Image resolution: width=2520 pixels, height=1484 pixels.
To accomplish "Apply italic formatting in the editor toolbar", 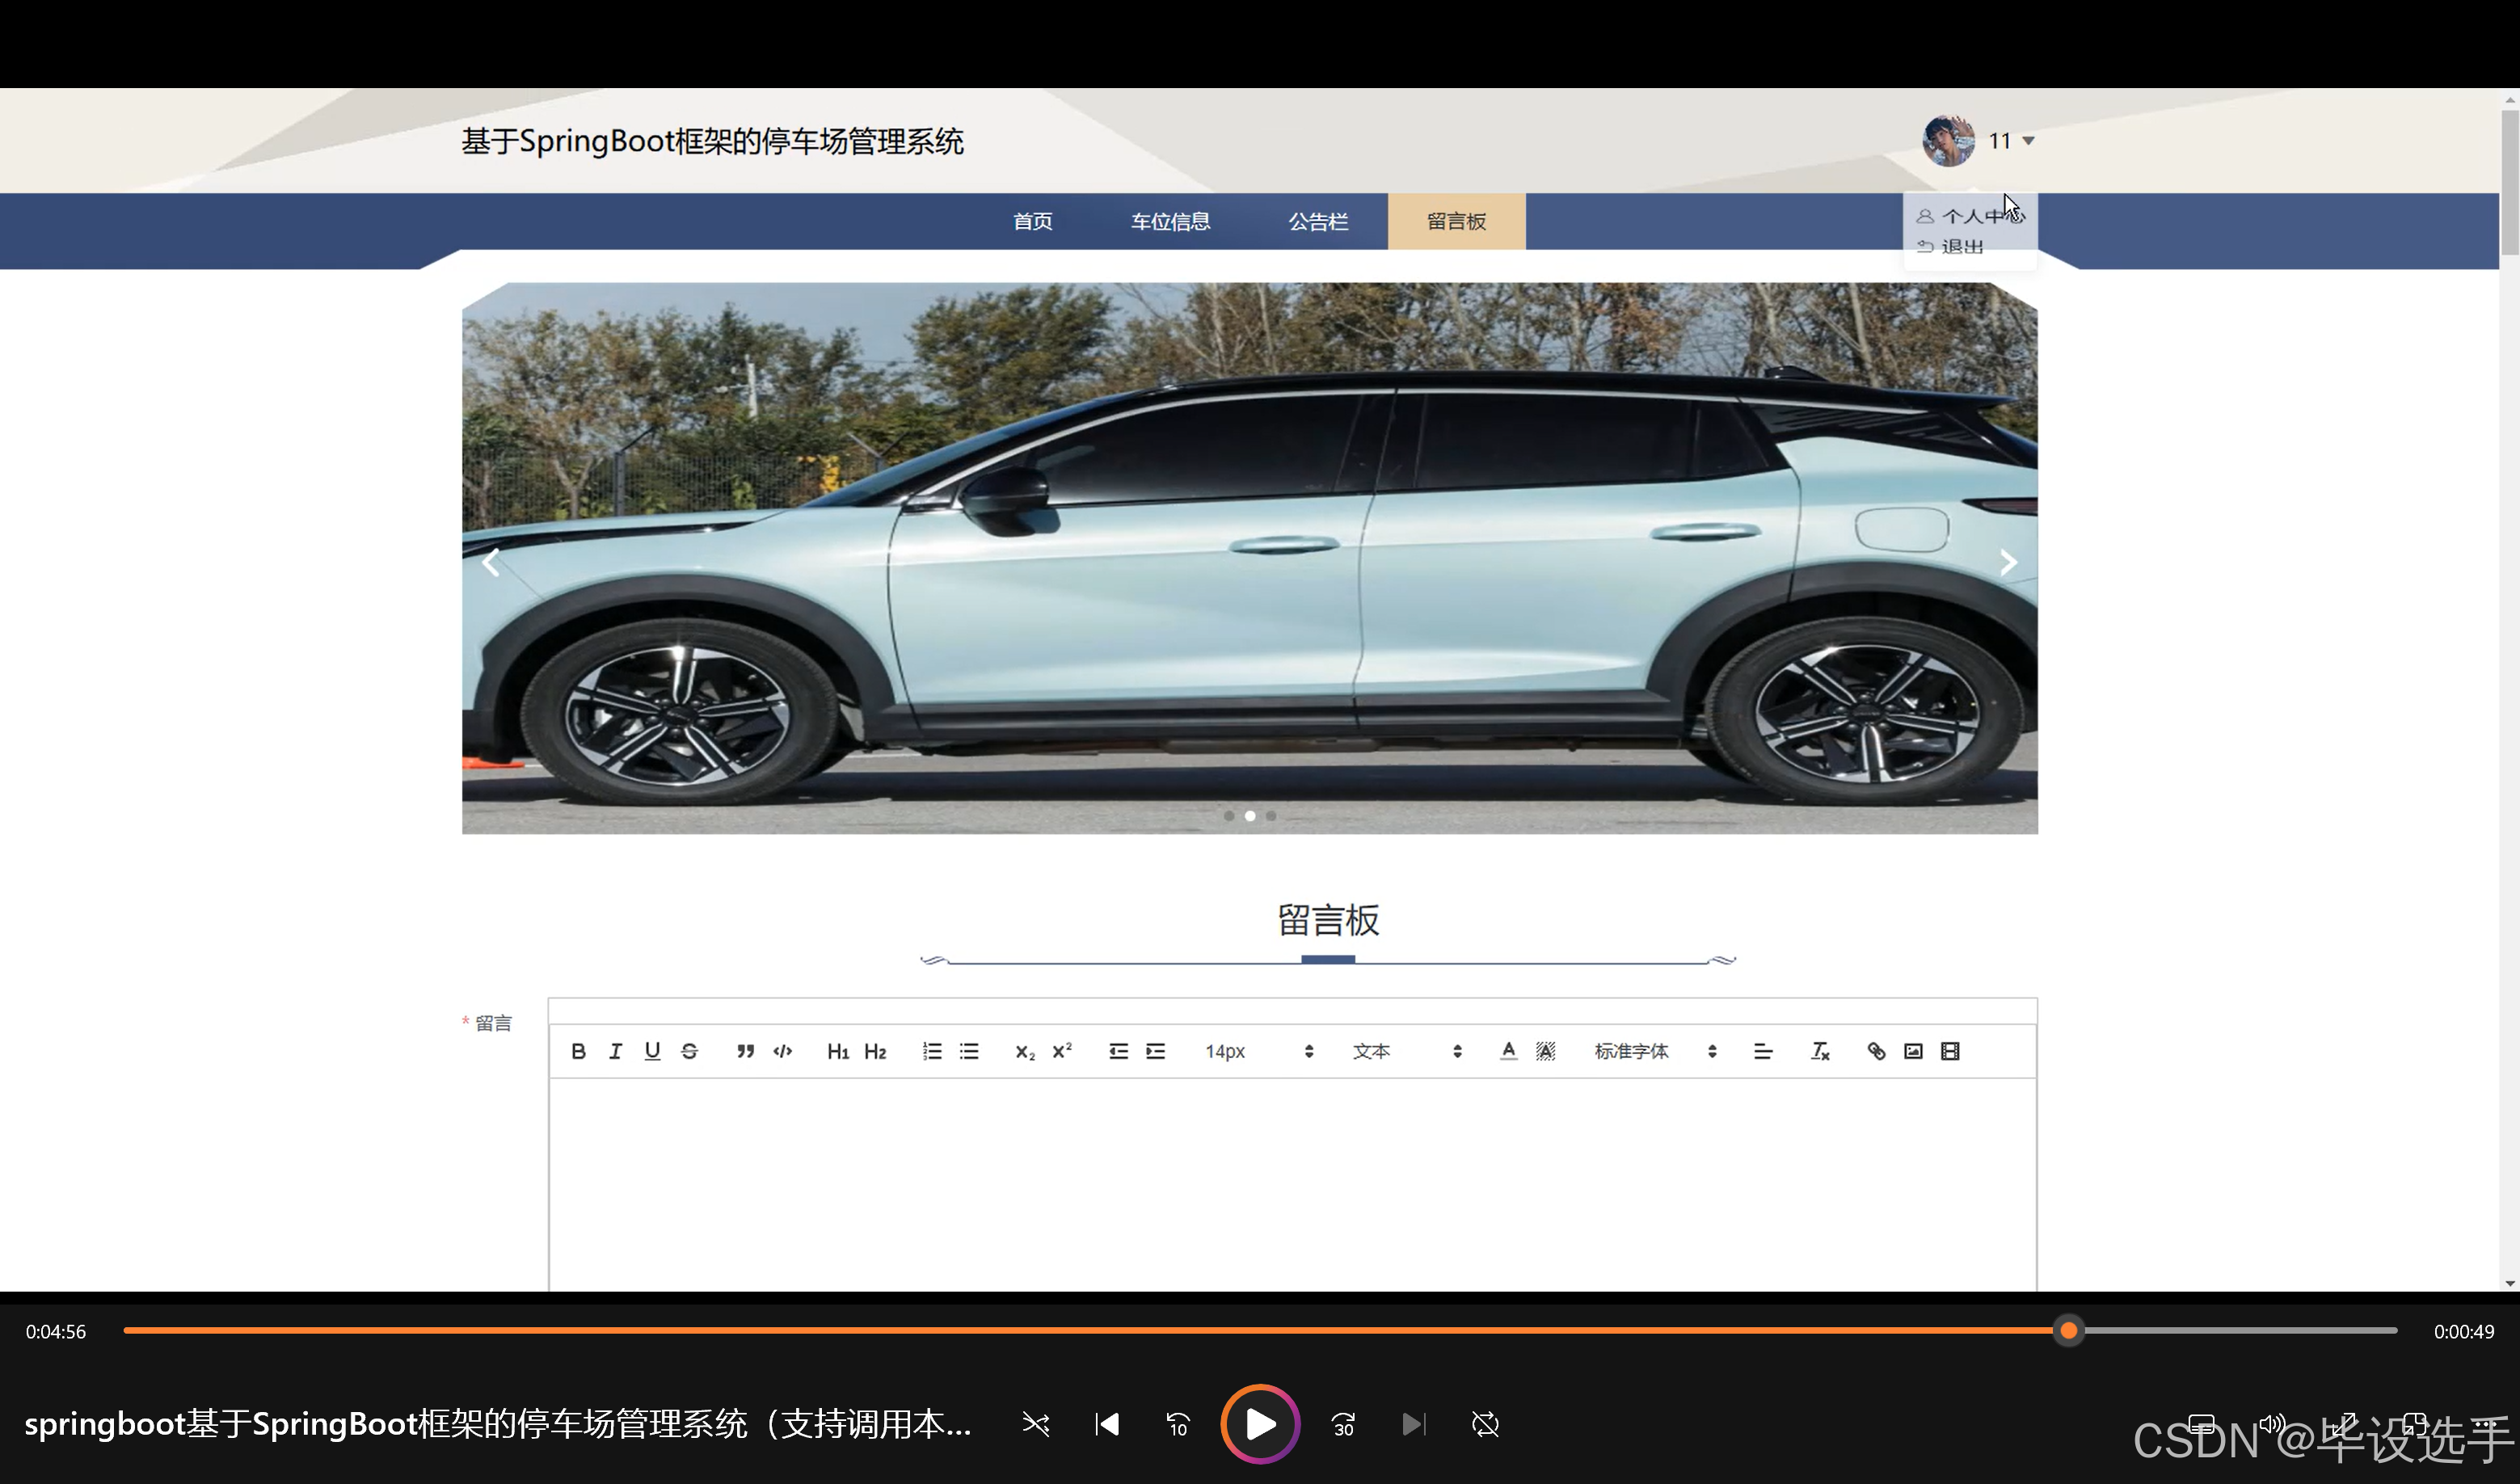I will tap(615, 1051).
